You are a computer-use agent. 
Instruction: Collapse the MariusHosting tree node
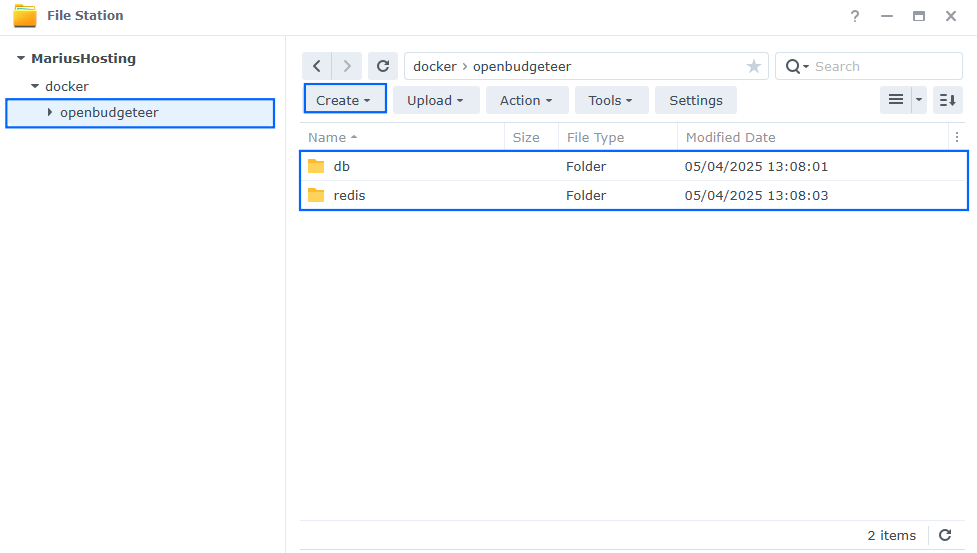(x=21, y=58)
